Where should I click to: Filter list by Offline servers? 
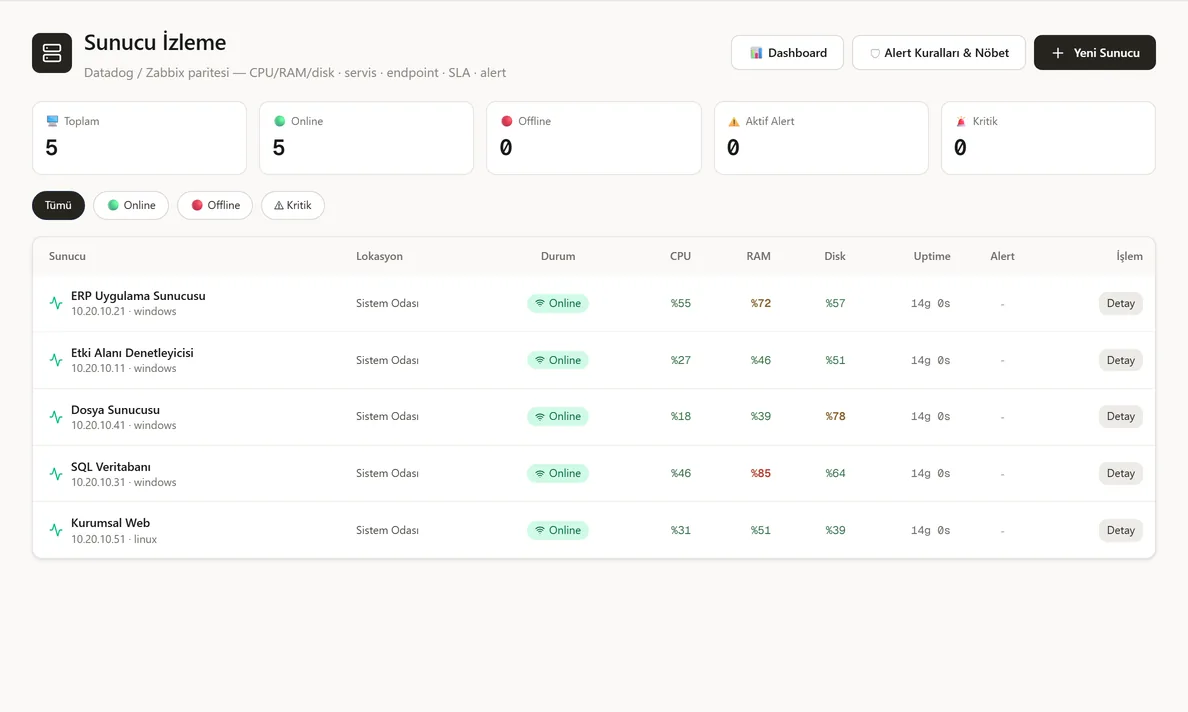215,205
